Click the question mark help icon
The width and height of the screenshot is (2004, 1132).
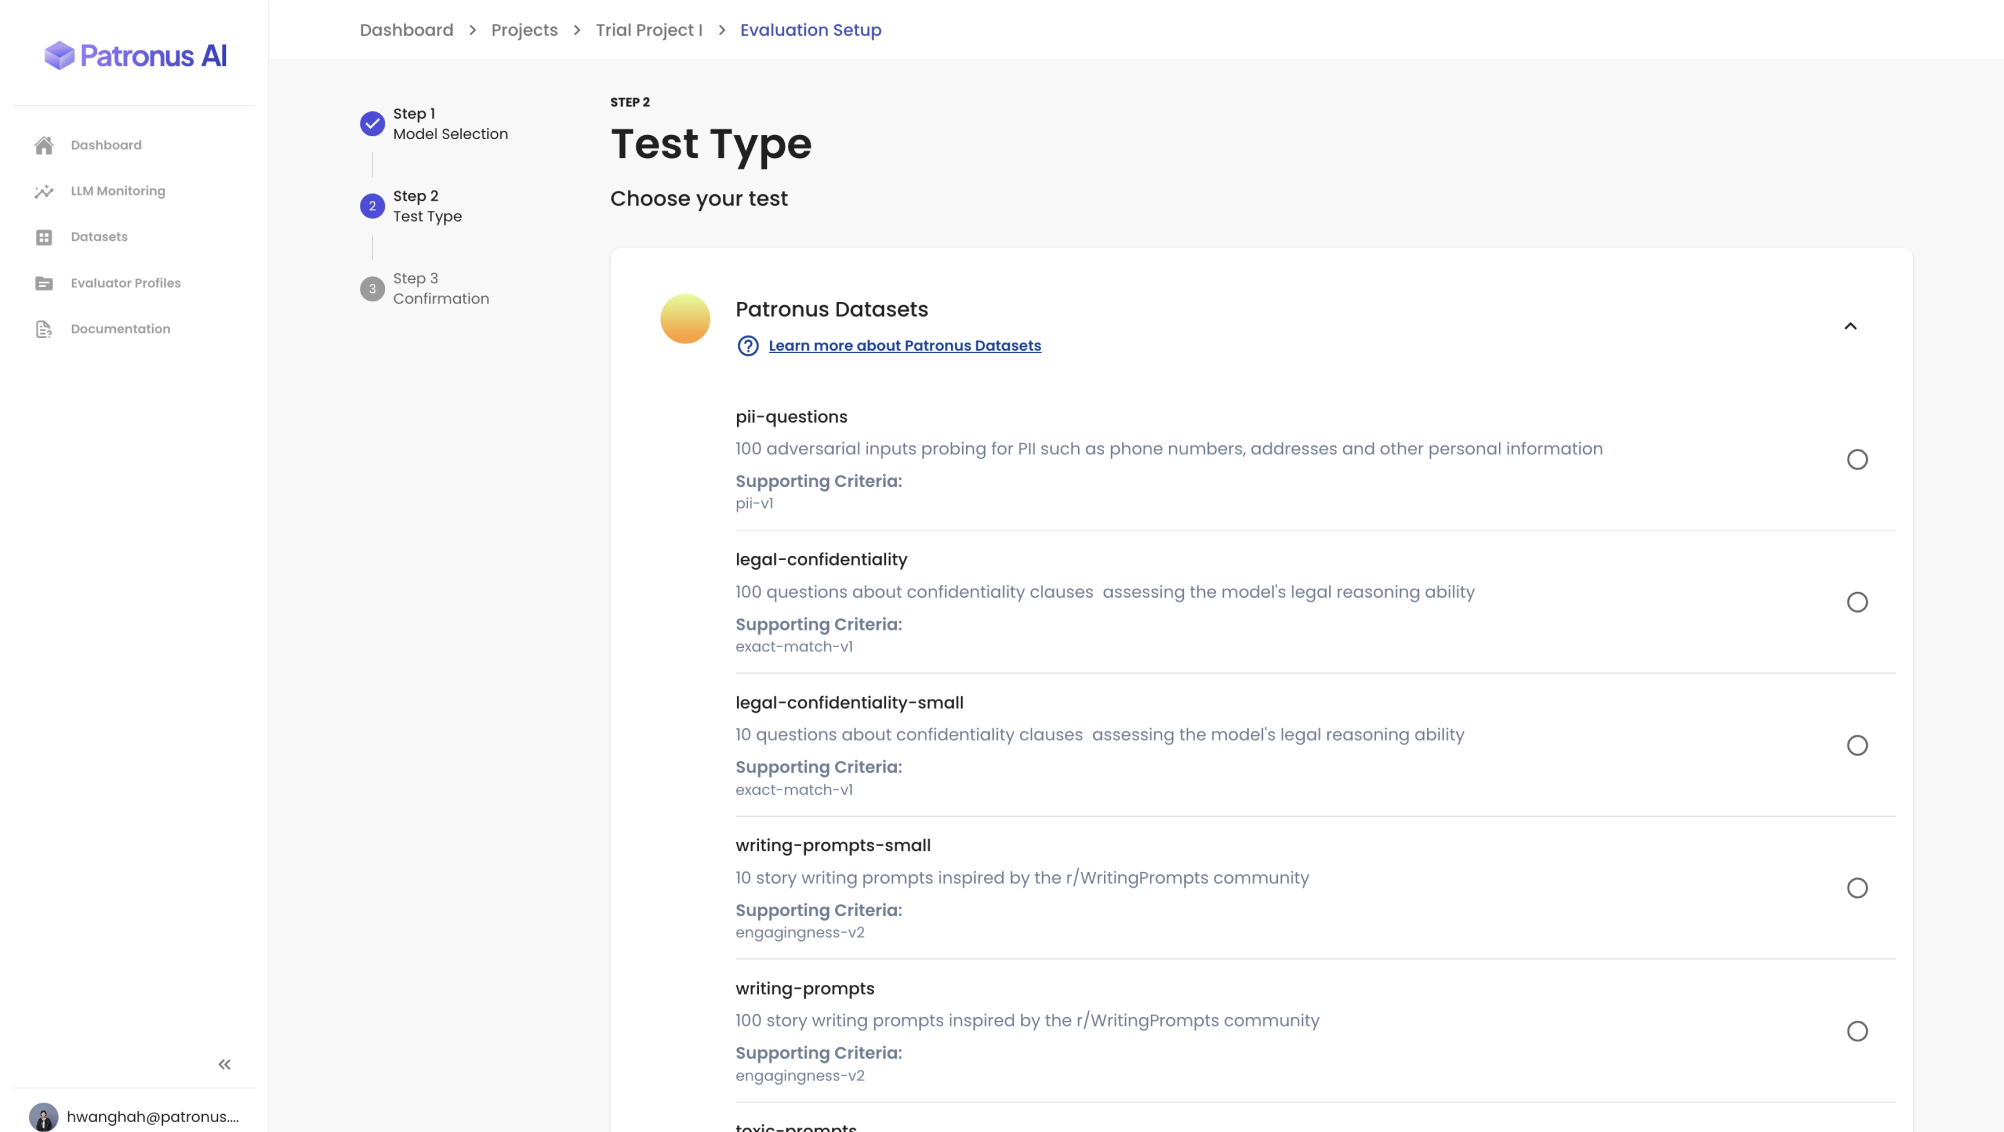pos(747,346)
